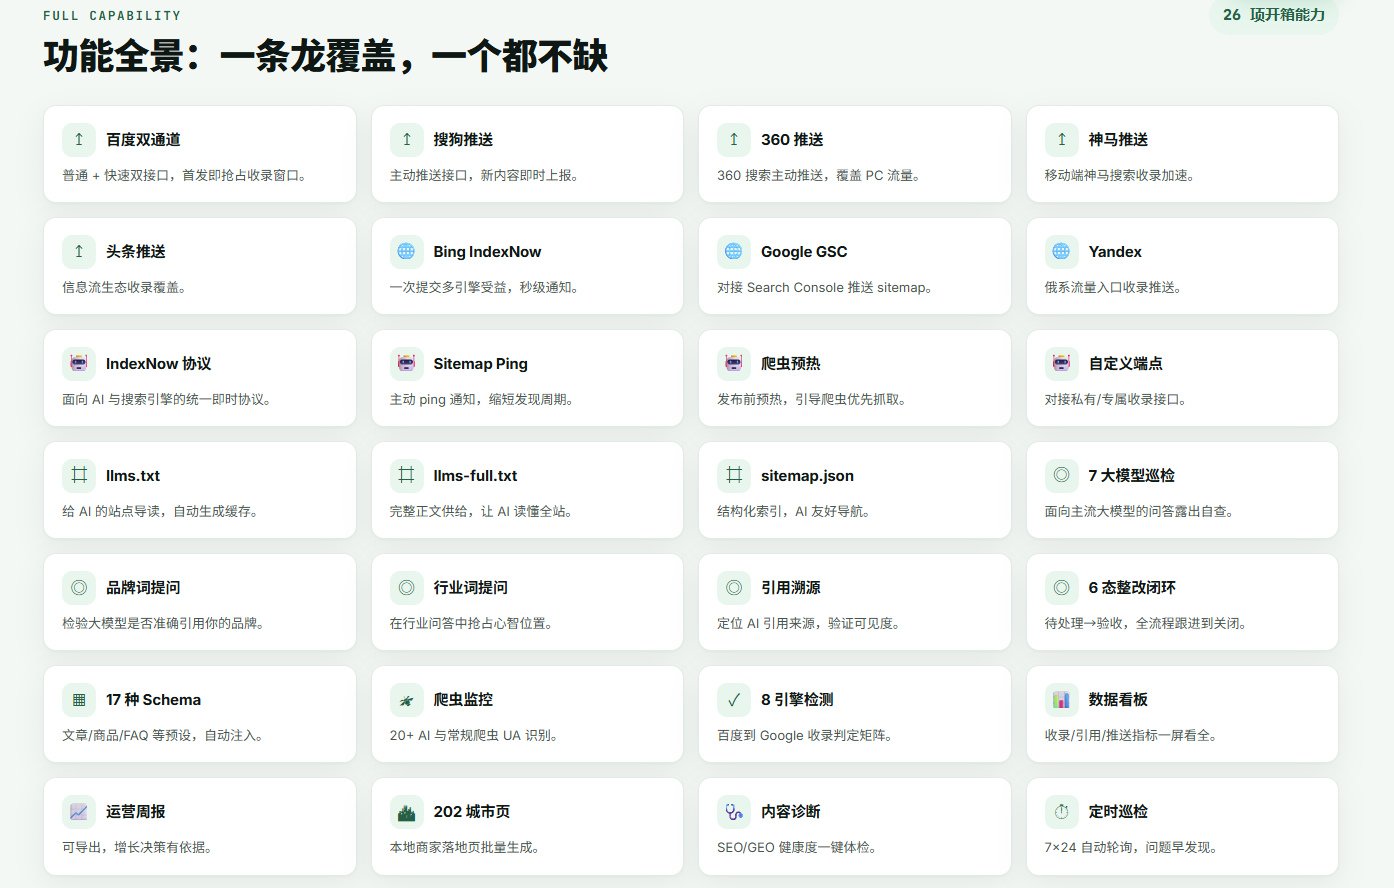Click the text 20+ AI 与常规爬虫 UA 识别。

pyautogui.click(x=476, y=735)
